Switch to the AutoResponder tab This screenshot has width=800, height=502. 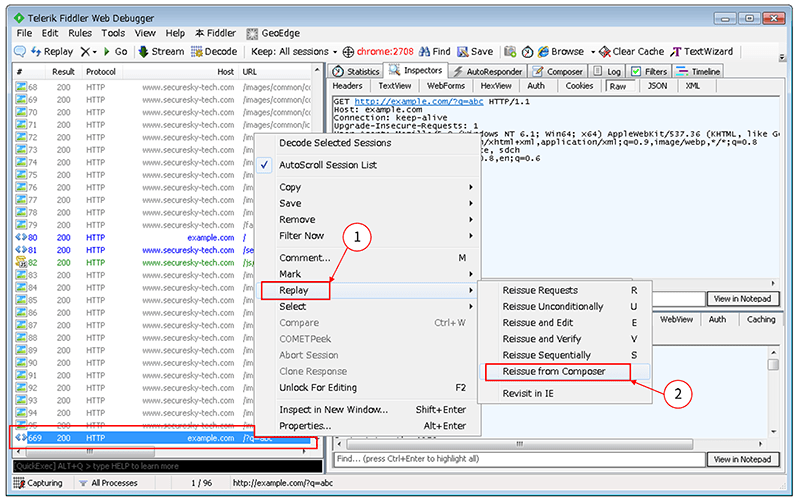[x=487, y=71]
